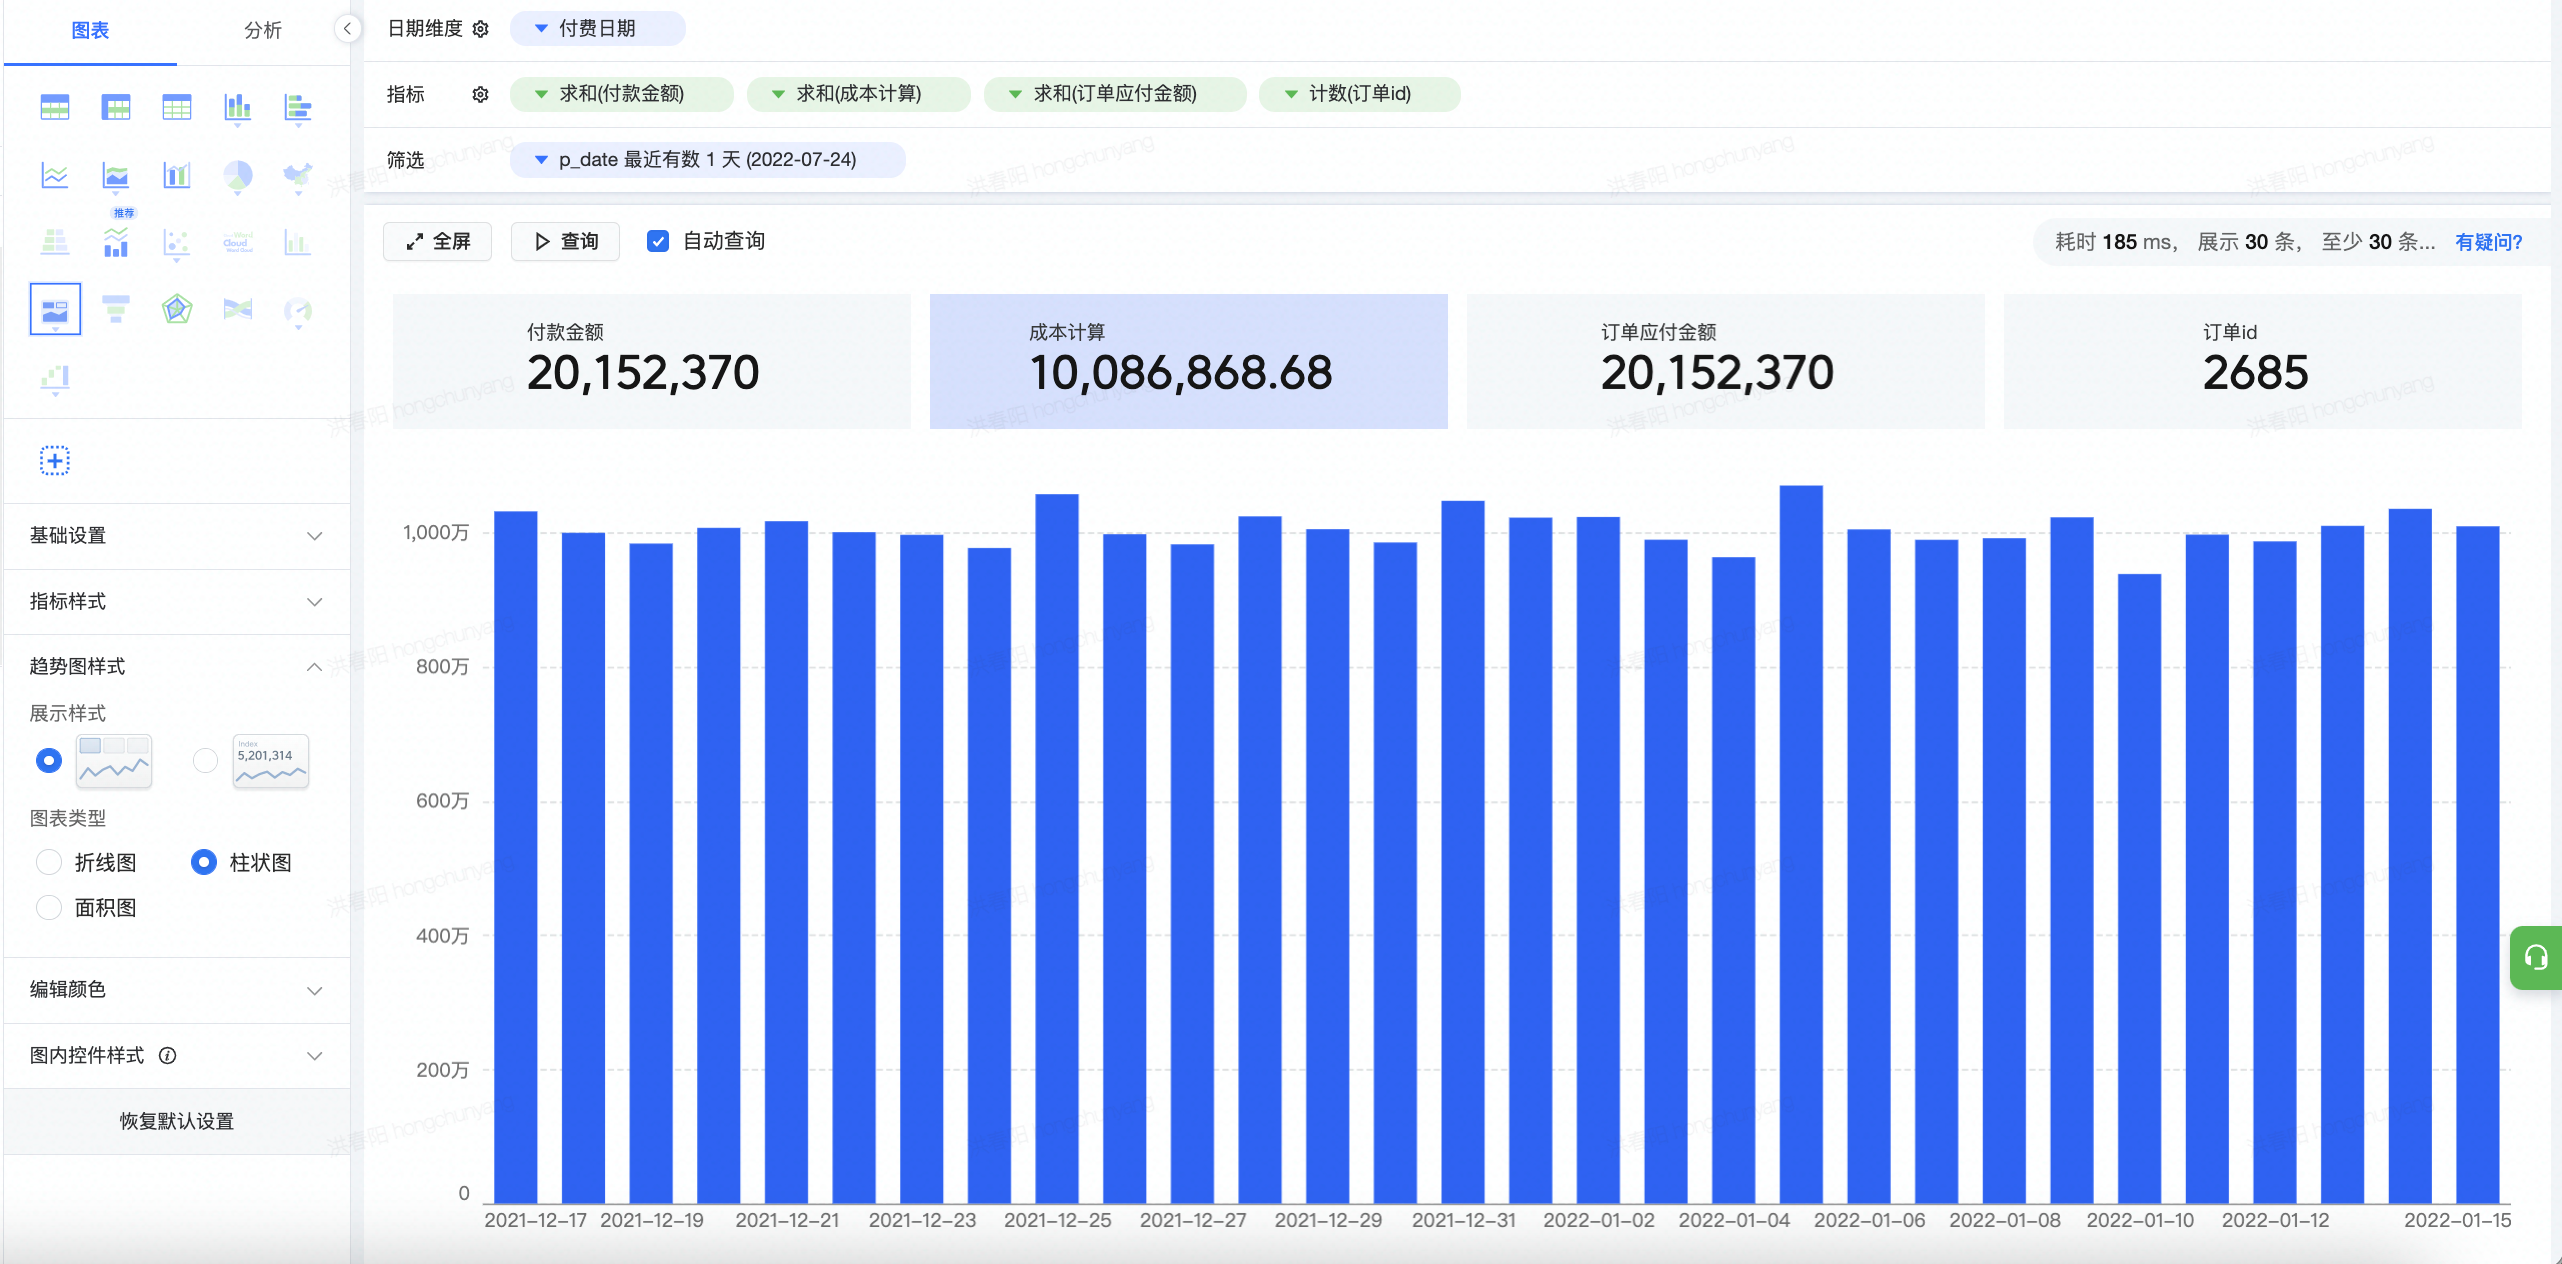
Task: Expand the 图内控件样式 section
Action: click(176, 1055)
